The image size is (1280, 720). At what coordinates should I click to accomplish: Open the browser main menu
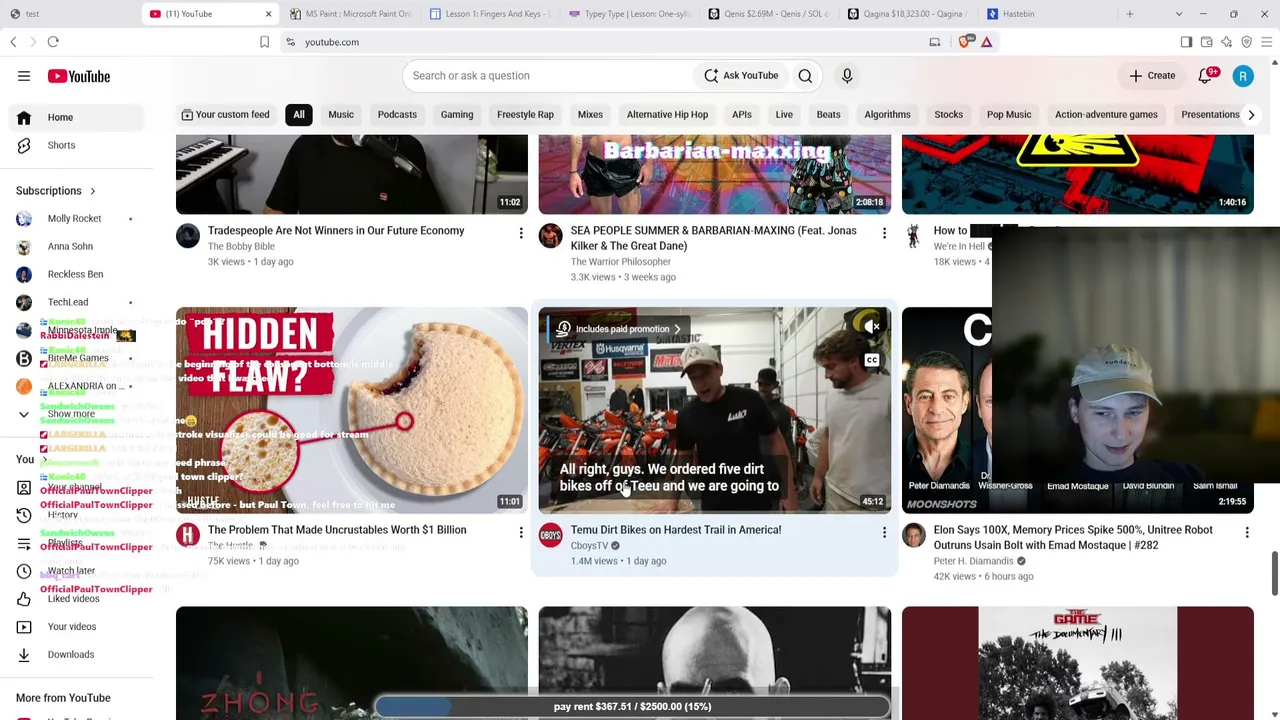(1266, 42)
